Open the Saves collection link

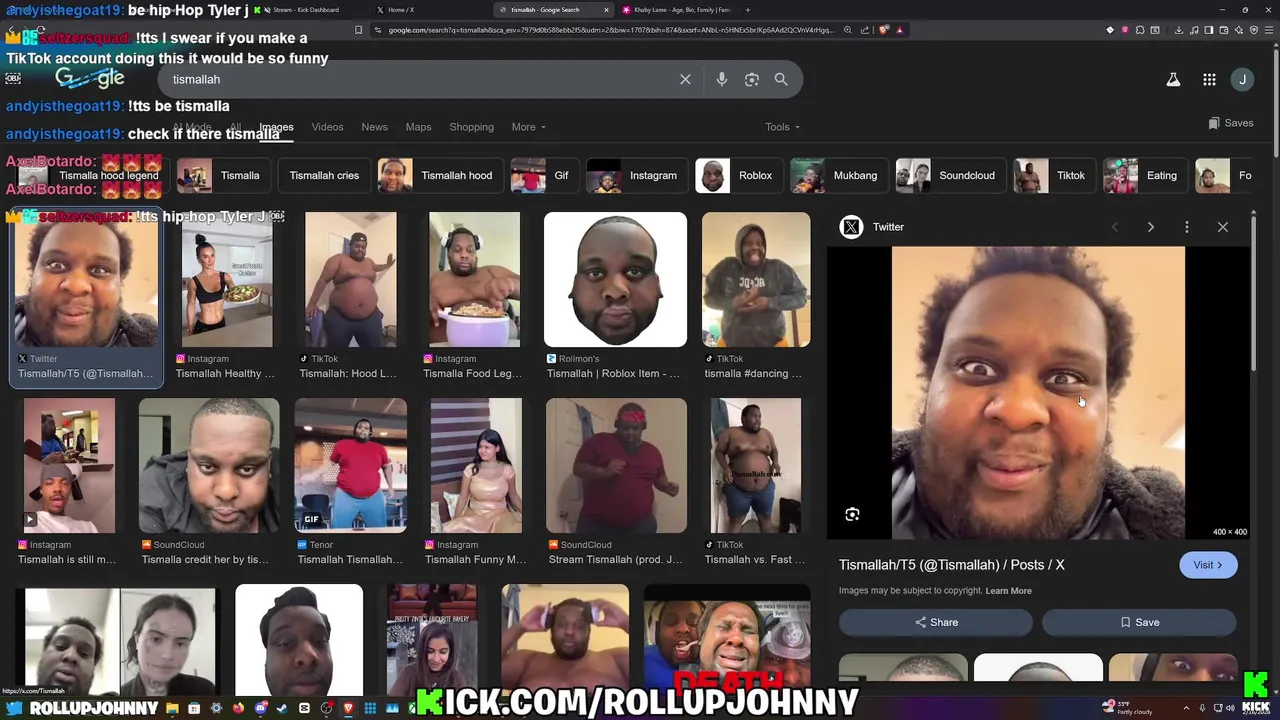1231,123
